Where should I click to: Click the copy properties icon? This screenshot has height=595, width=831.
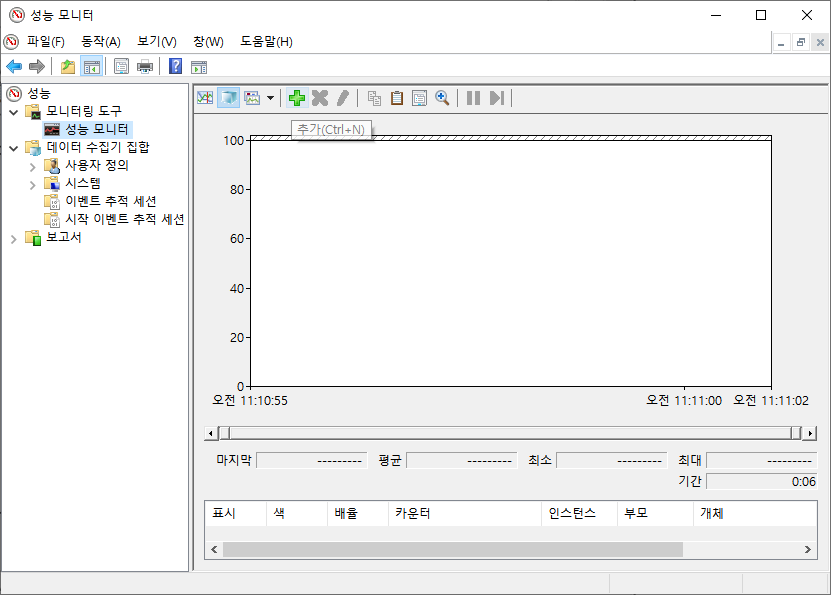pos(374,98)
